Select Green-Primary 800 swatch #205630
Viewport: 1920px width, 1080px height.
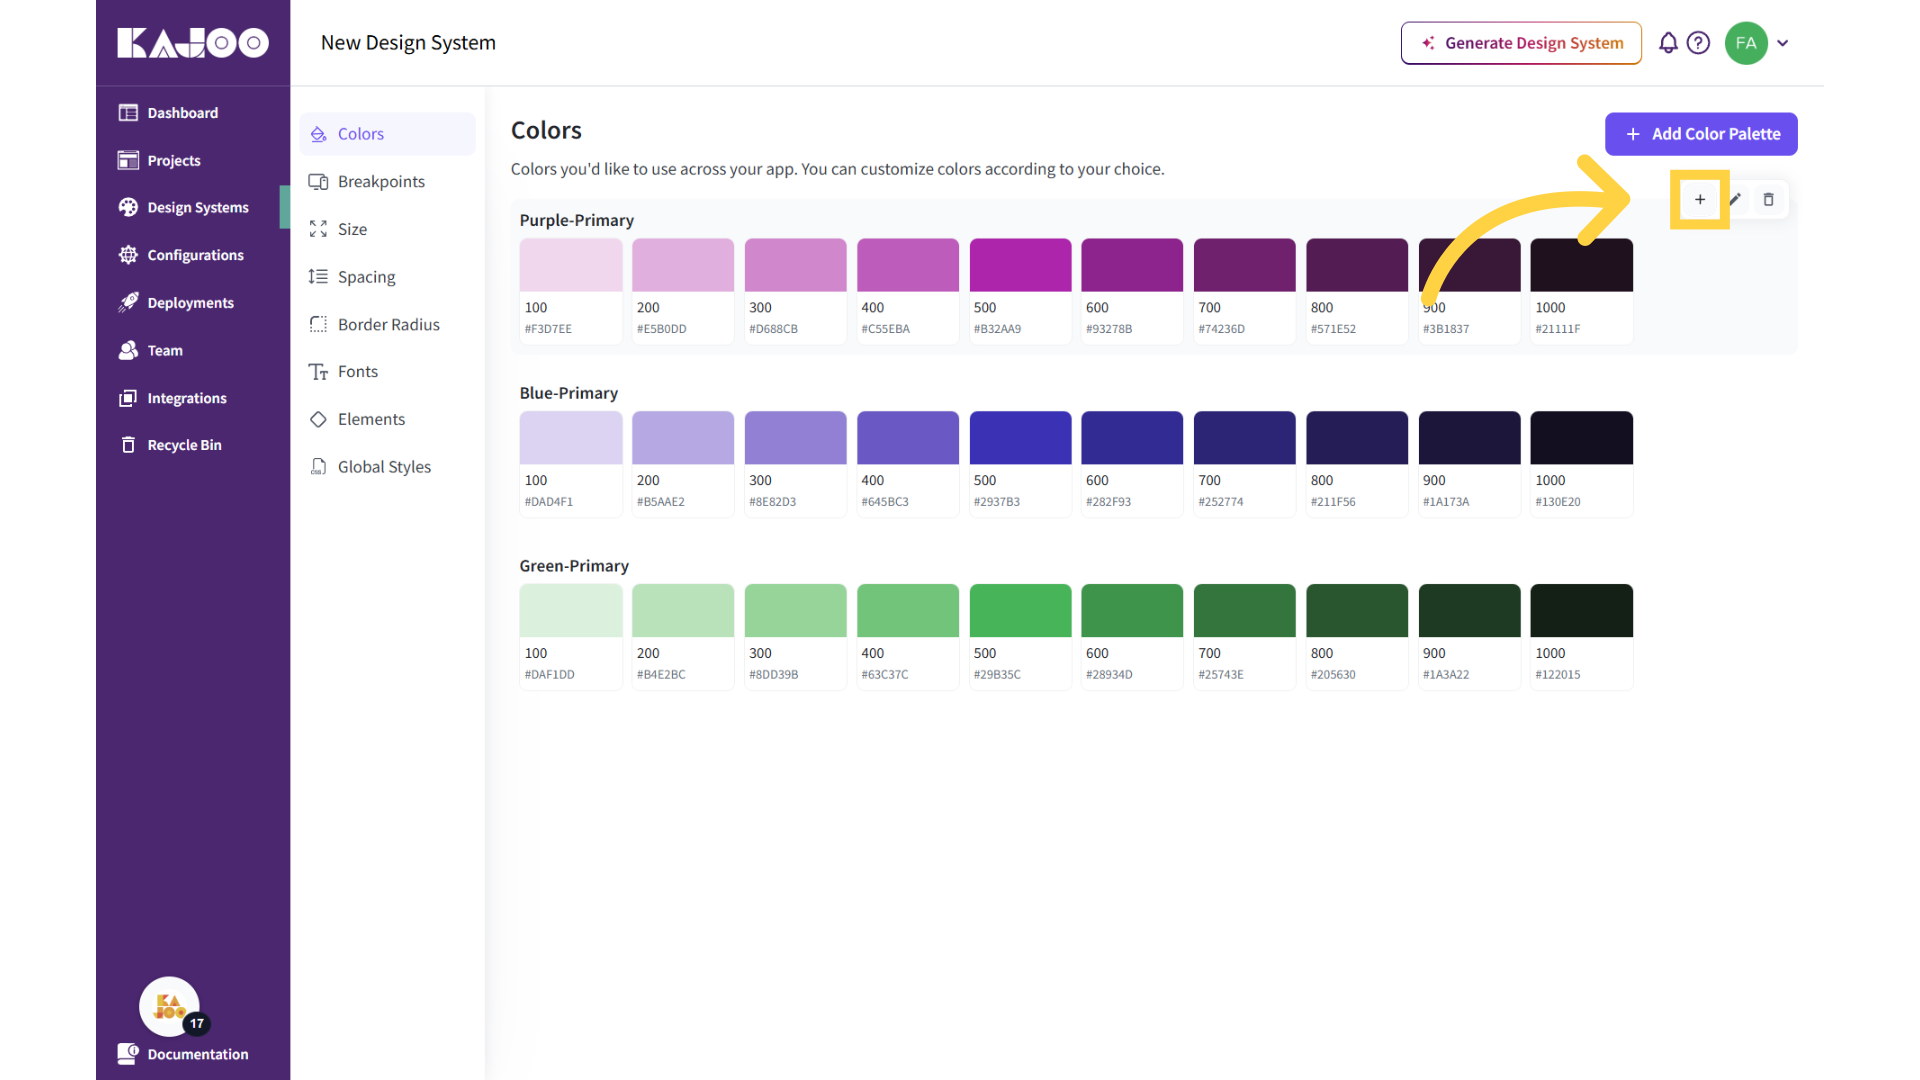point(1357,638)
